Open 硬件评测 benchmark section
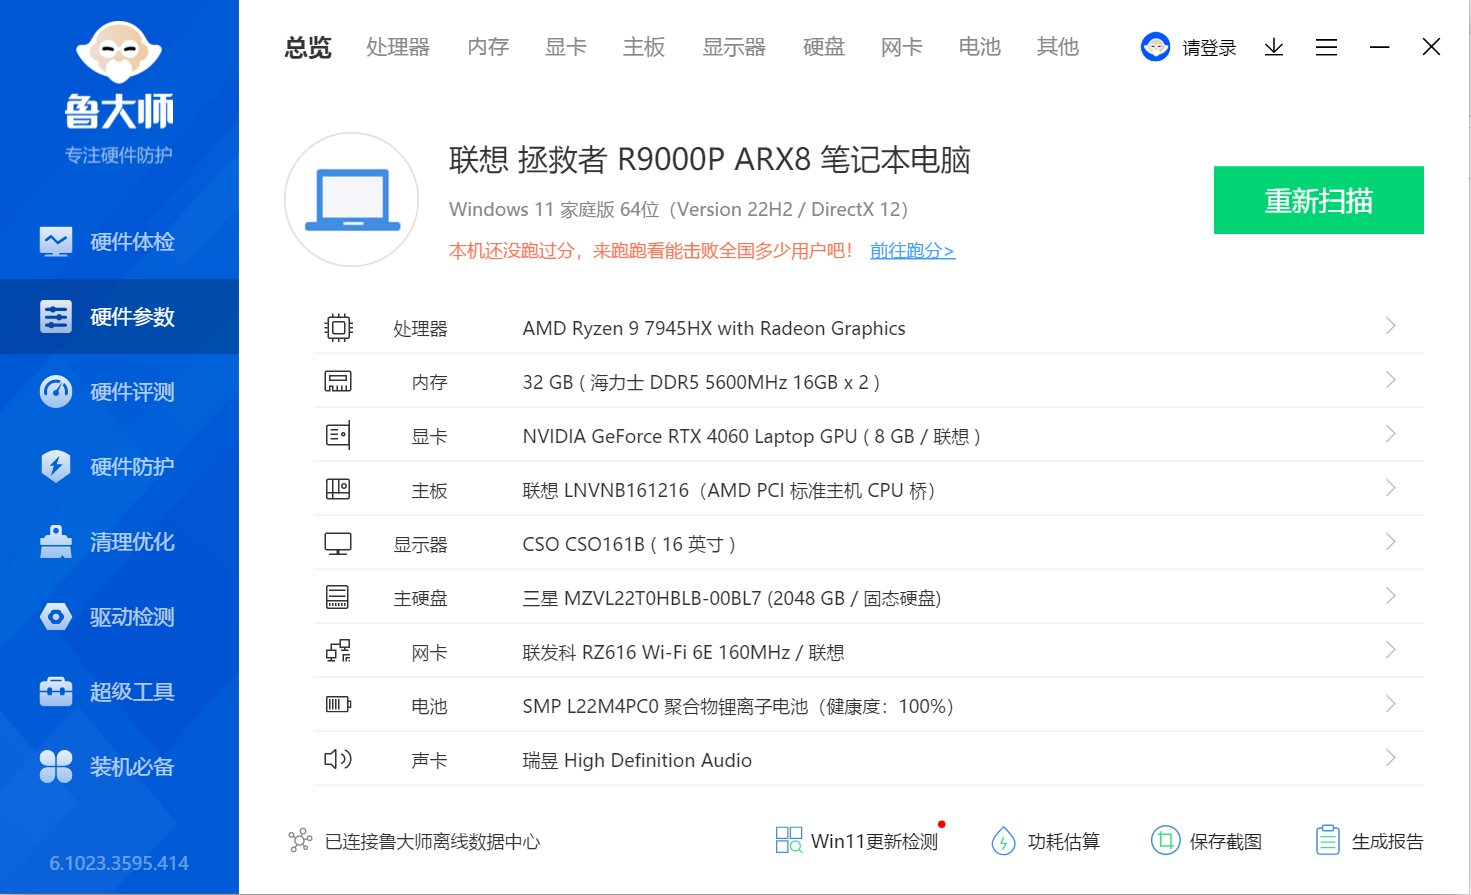The width and height of the screenshot is (1471, 895). pos(119,391)
